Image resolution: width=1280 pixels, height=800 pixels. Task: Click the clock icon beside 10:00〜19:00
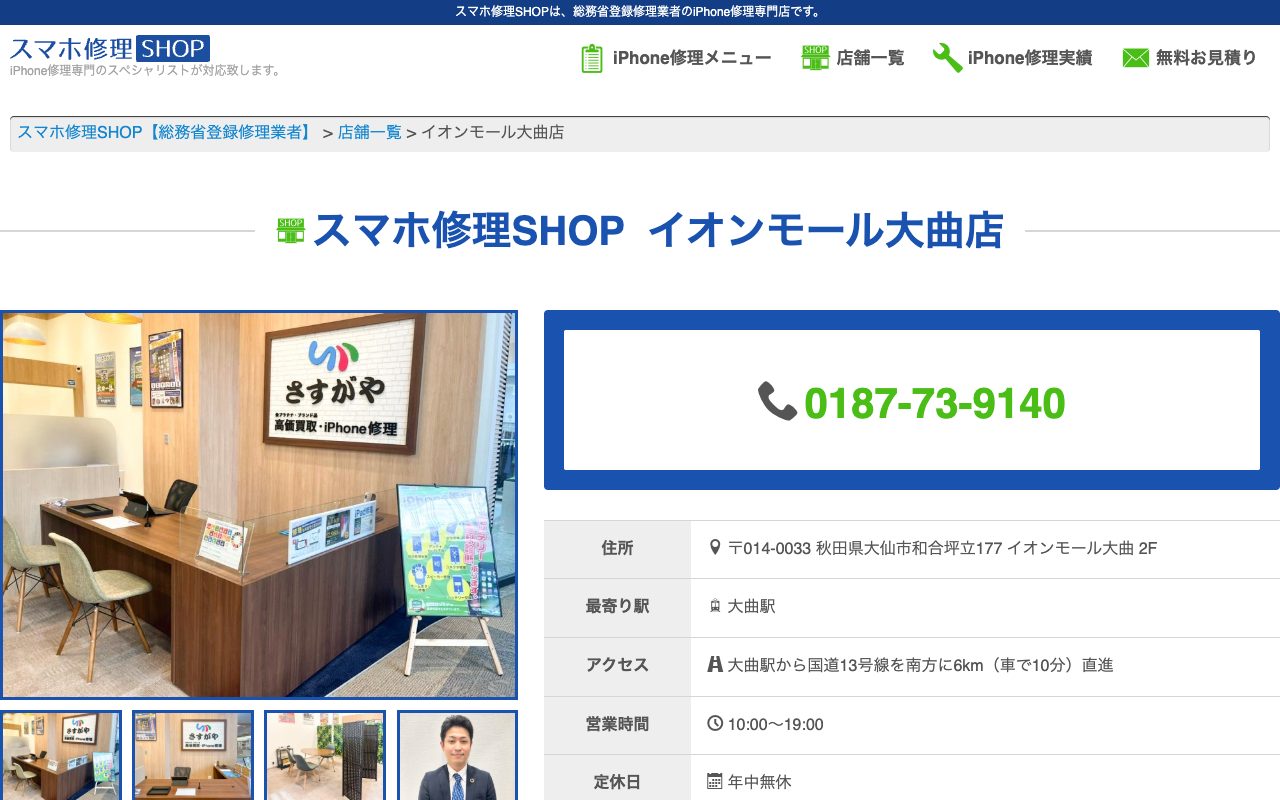coord(715,723)
